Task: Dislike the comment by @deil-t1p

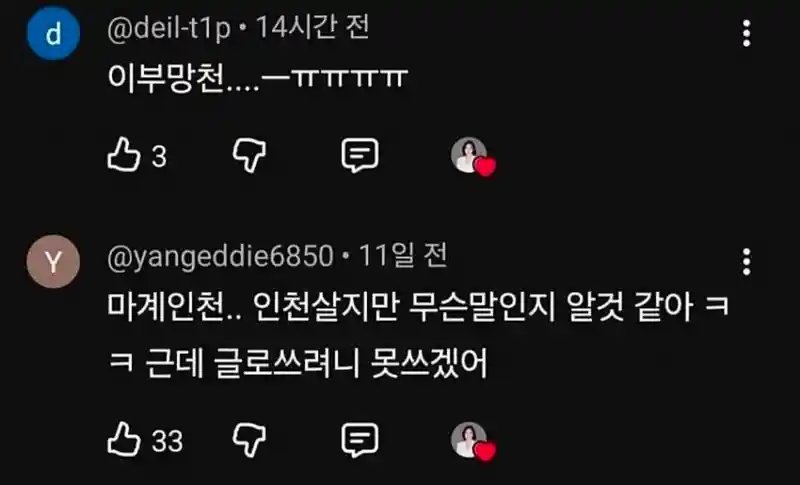Action: pyautogui.click(x=249, y=155)
